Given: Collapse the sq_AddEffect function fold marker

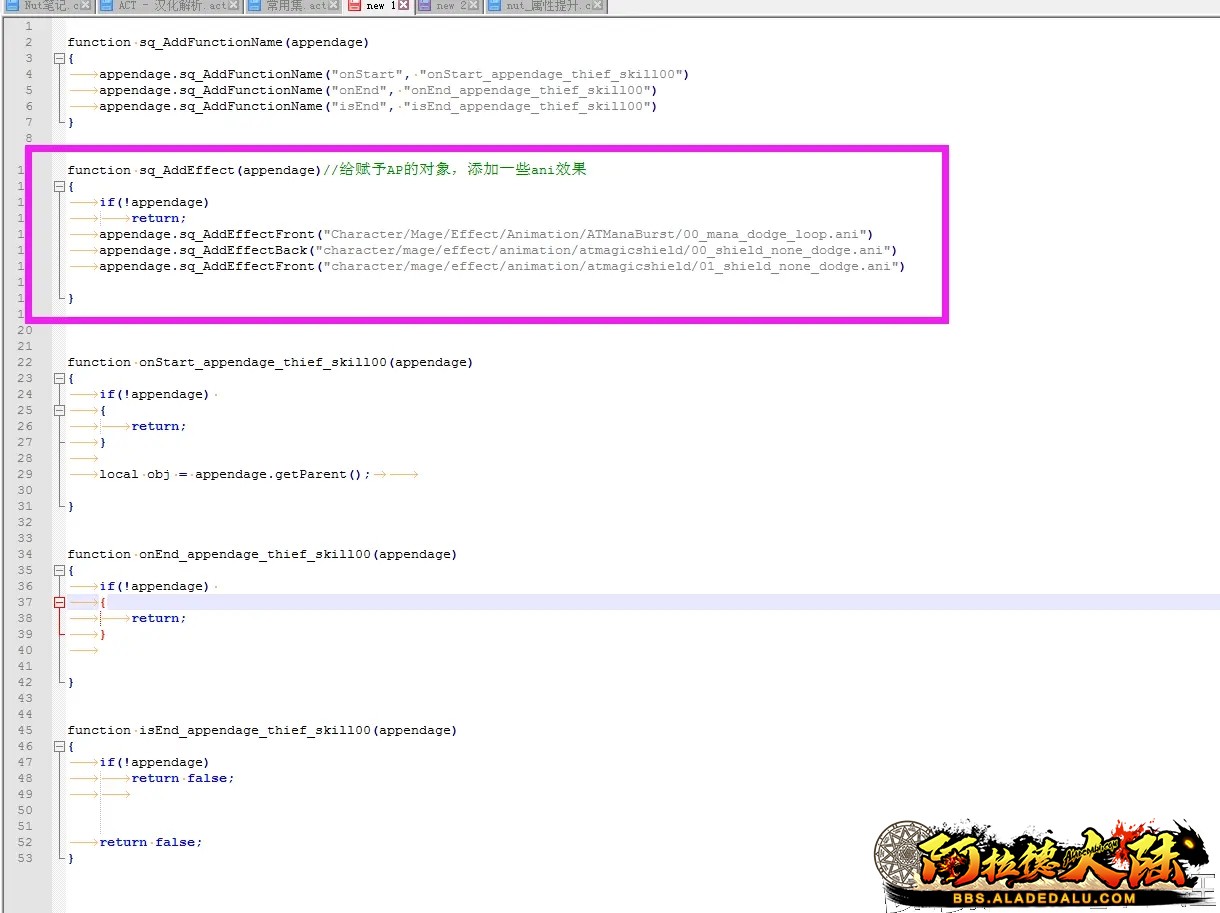Looking at the screenshot, I should (59, 186).
